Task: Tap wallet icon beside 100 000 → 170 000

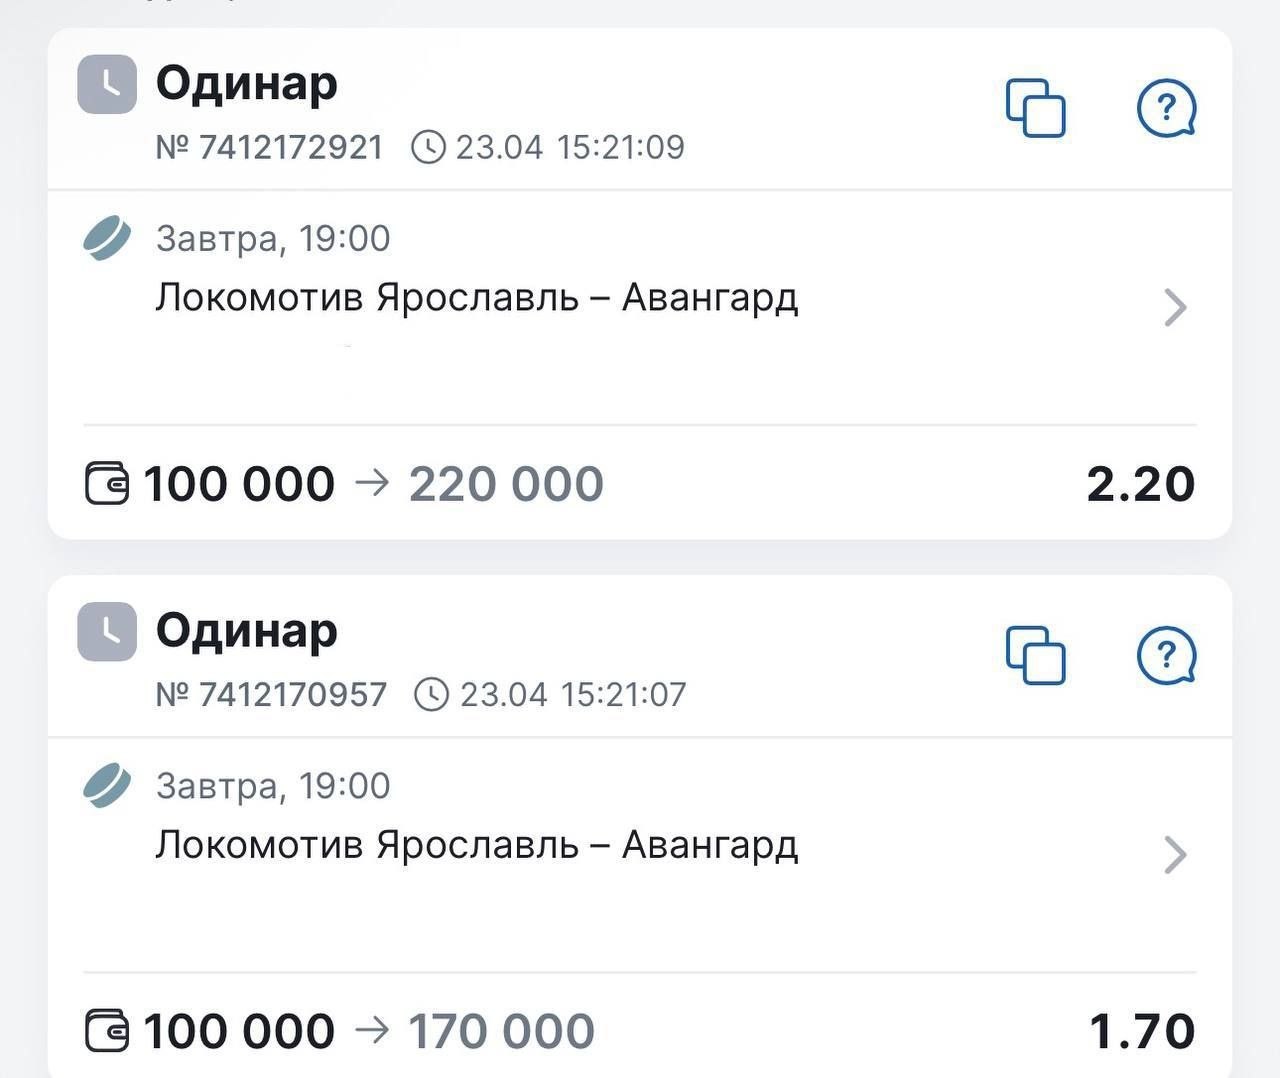Action: point(107,1031)
